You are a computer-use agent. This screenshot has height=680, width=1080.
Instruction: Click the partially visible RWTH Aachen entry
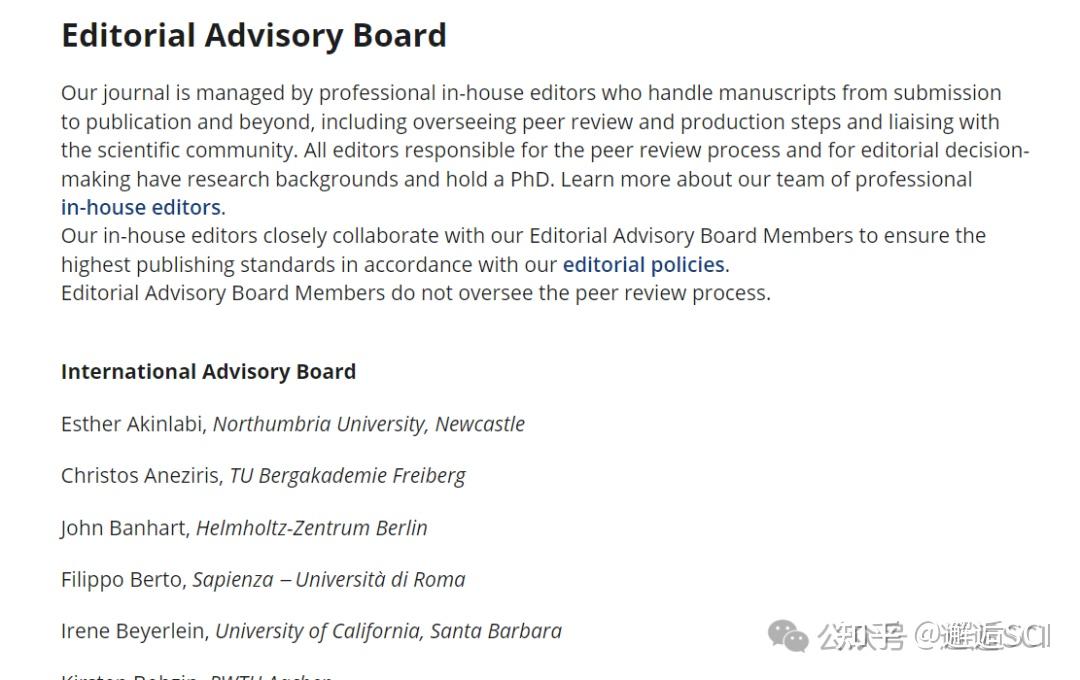tap(196, 675)
